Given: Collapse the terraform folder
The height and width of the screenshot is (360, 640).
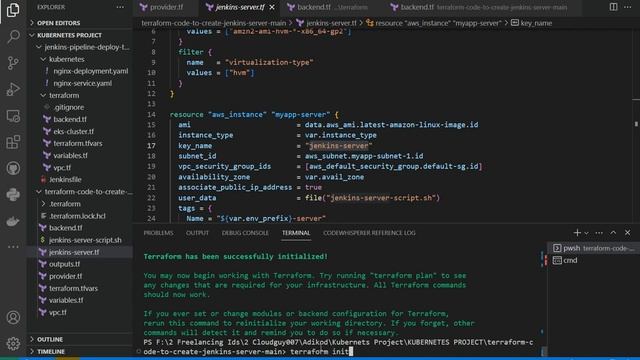Looking at the screenshot, I should point(80,95).
